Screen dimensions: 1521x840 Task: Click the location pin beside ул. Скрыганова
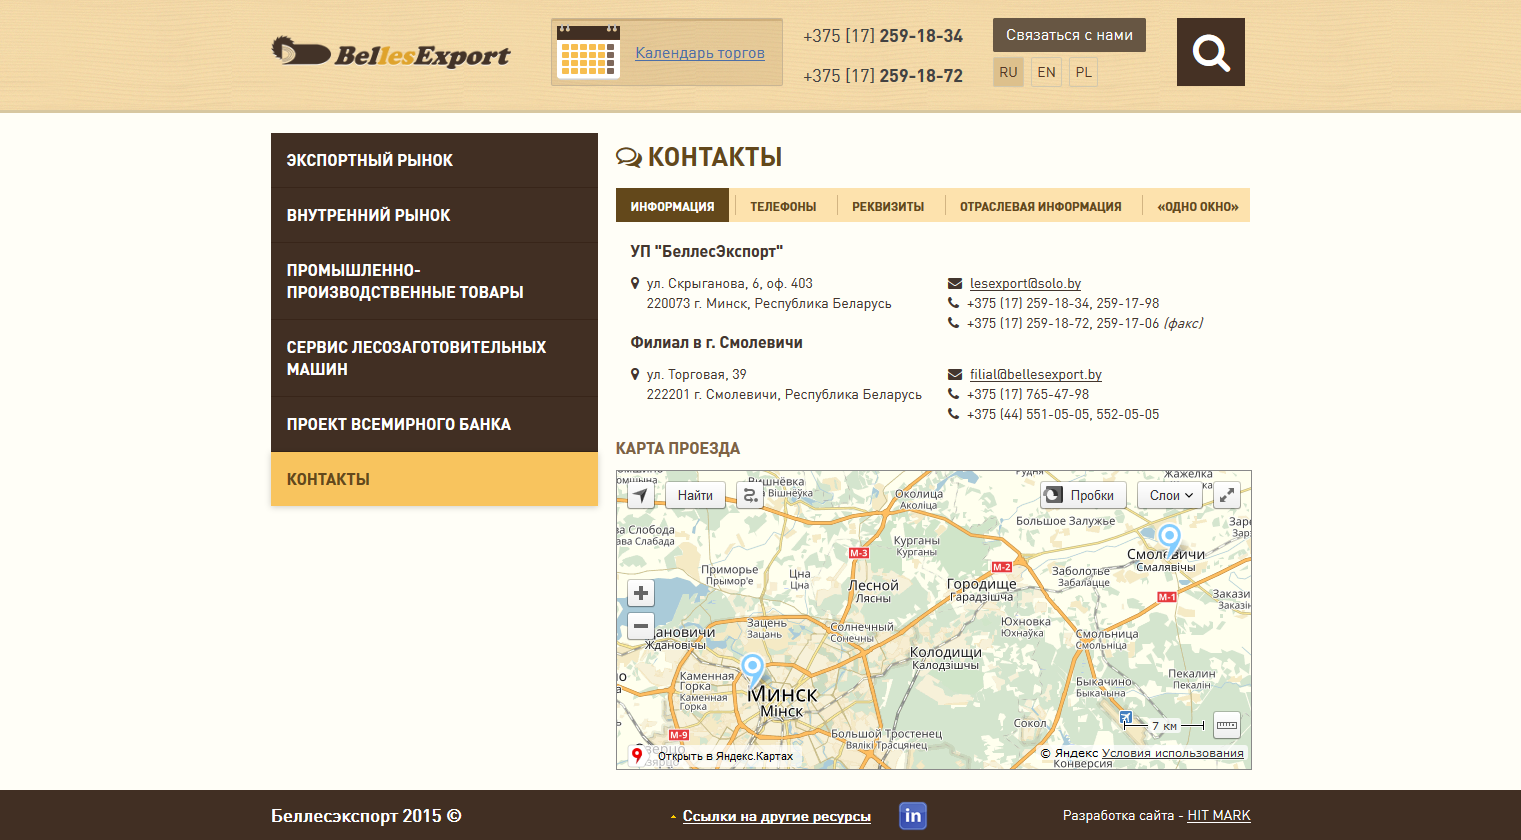click(x=635, y=284)
